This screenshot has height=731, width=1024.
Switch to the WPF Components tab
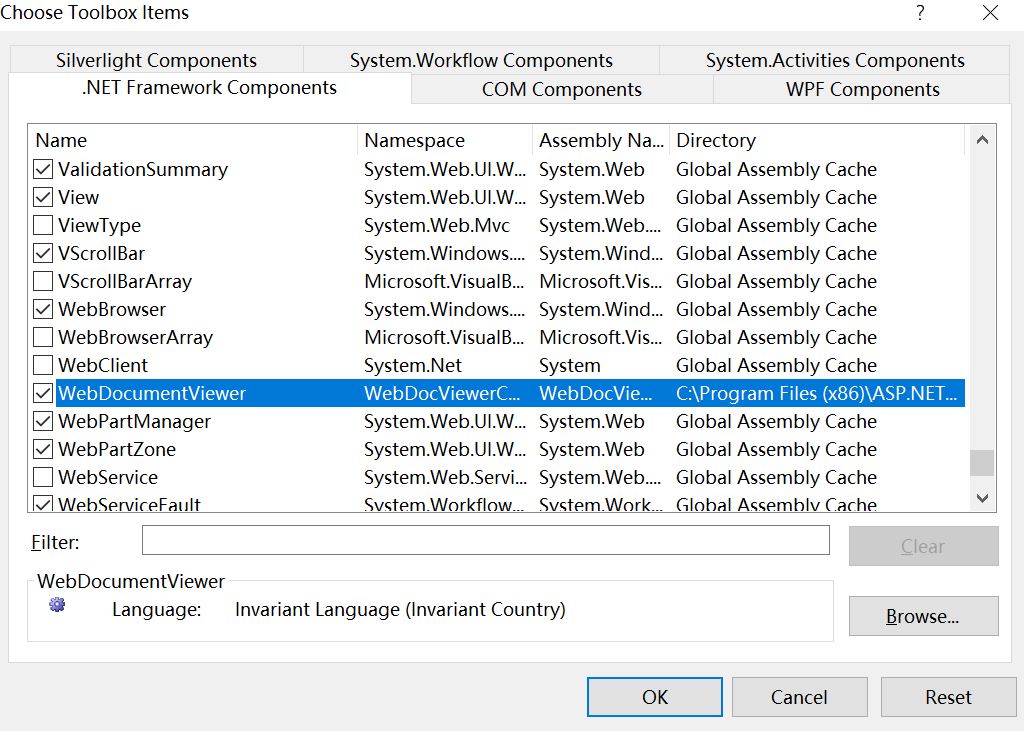[x=862, y=89]
